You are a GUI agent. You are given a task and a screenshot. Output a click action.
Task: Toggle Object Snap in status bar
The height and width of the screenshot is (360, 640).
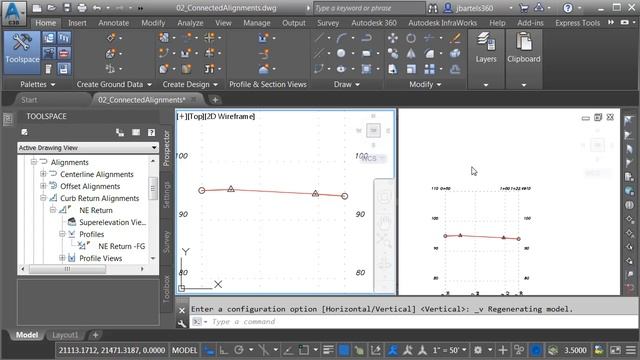[304, 350]
